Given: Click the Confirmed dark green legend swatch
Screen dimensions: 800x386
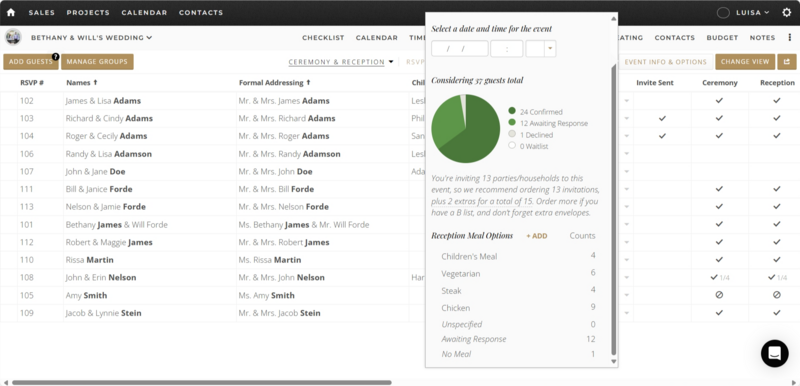Looking at the screenshot, I should (x=512, y=111).
